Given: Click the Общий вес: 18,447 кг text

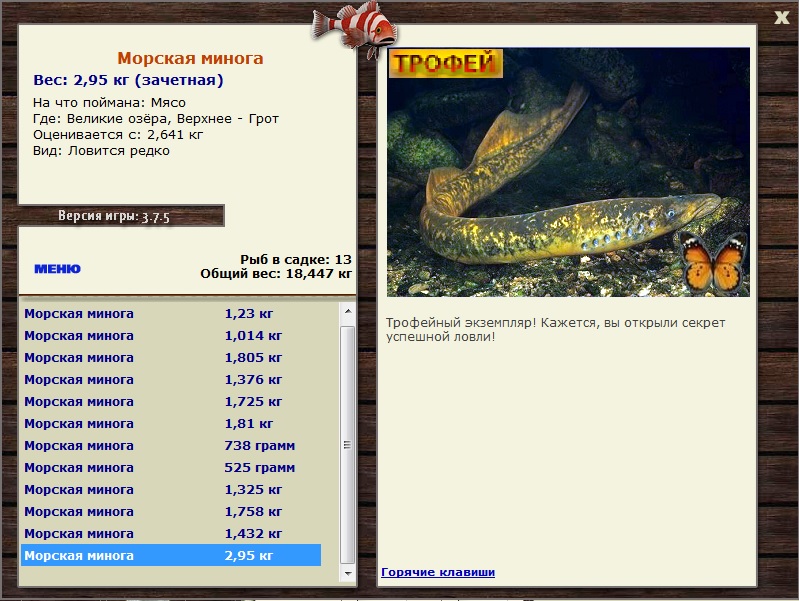Looking at the screenshot, I should 276,274.
